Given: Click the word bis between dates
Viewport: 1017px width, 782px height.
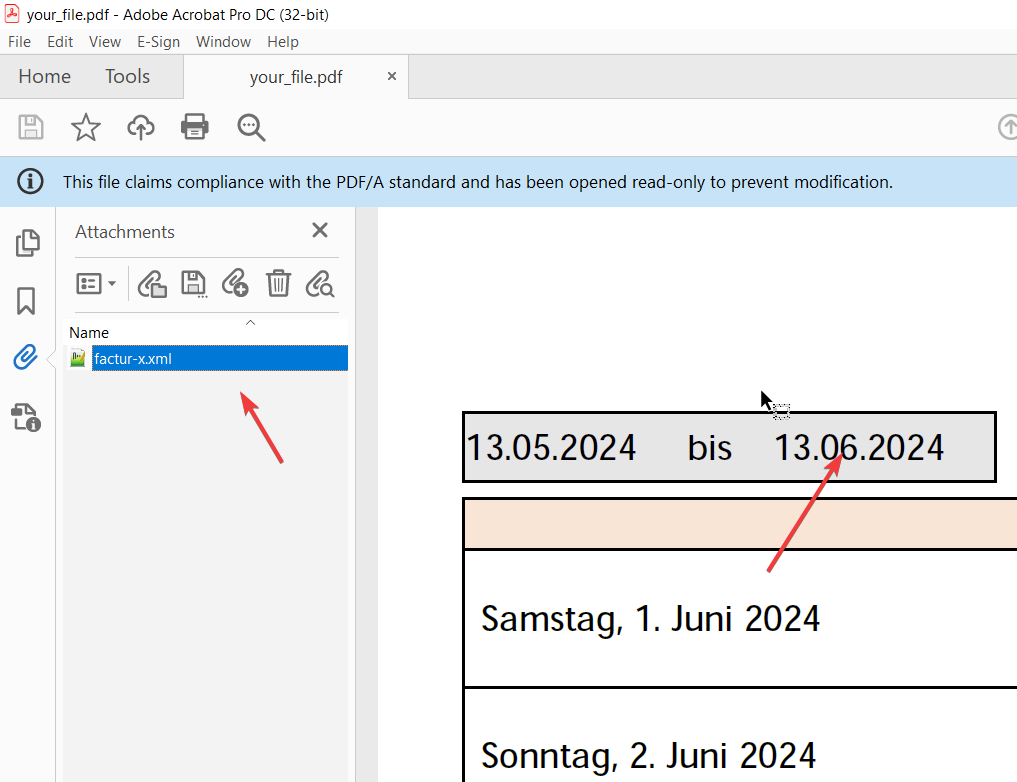Looking at the screenshot, I should (x=710, y=447).
